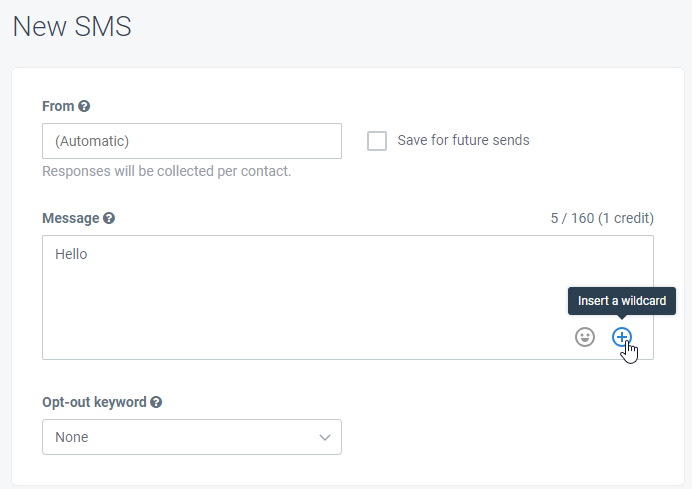This screenshot has width=692, height=489.
Task: Click the Save for future sends label
Action: [x=463, y=140]
